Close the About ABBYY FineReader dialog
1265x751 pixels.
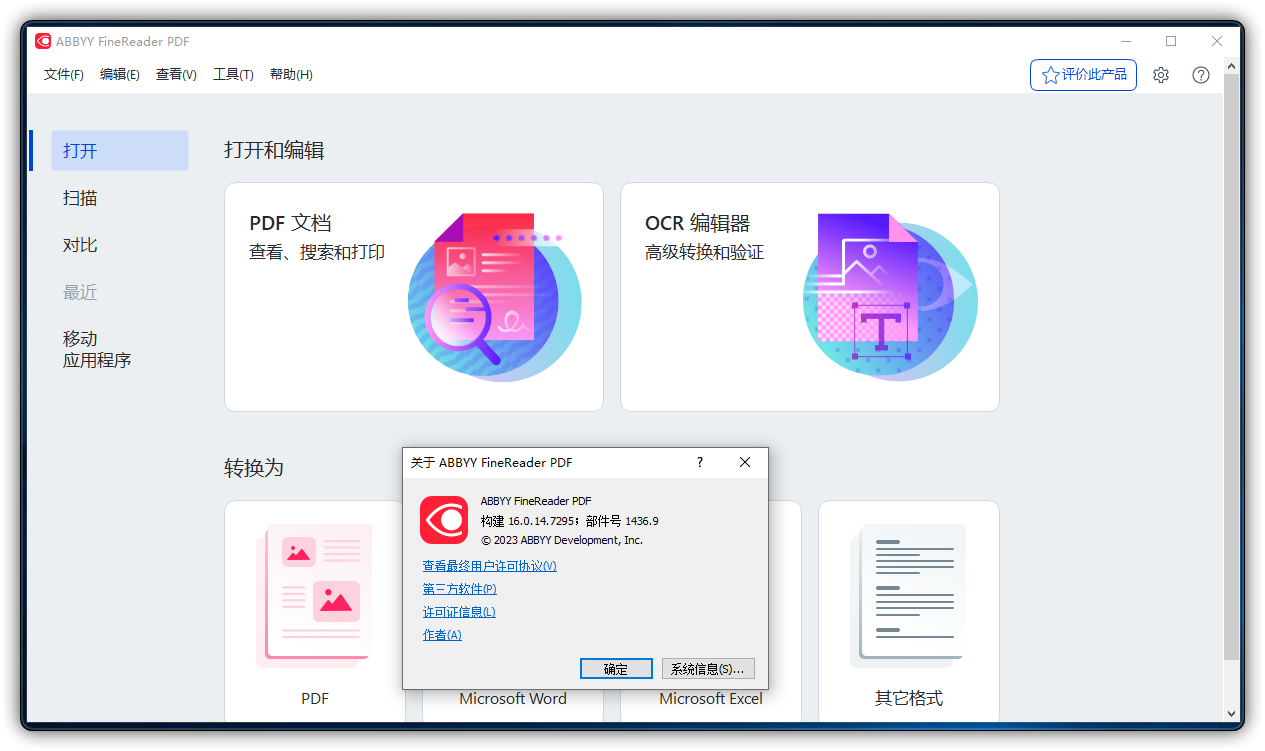pyautogui.click(x=745, y=462)
